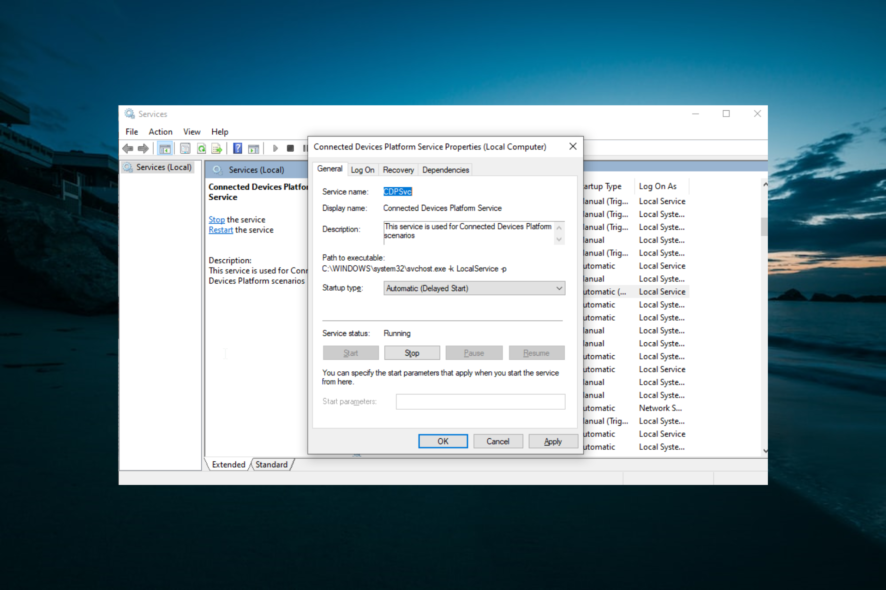Viewport: 886px width, 590px height.
Task: Switch to the General tab
Action: point(329,169)
